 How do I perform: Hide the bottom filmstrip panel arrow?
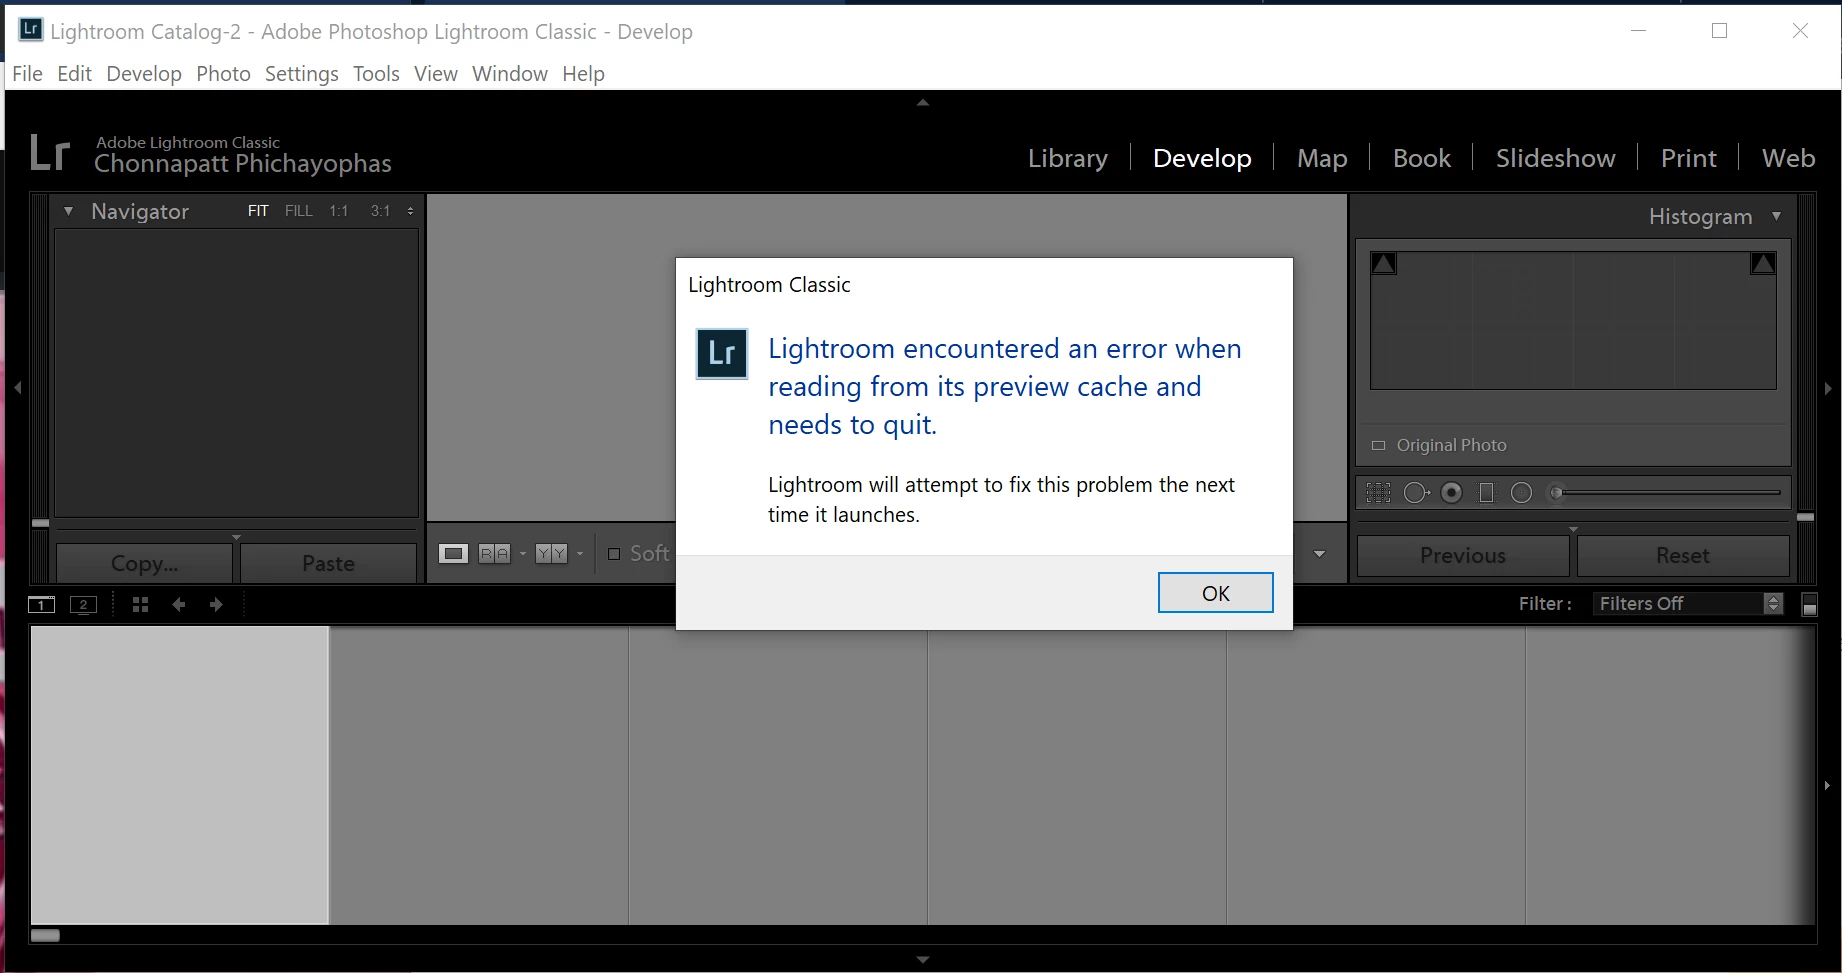pyautogui.click(x=923, y=960)
